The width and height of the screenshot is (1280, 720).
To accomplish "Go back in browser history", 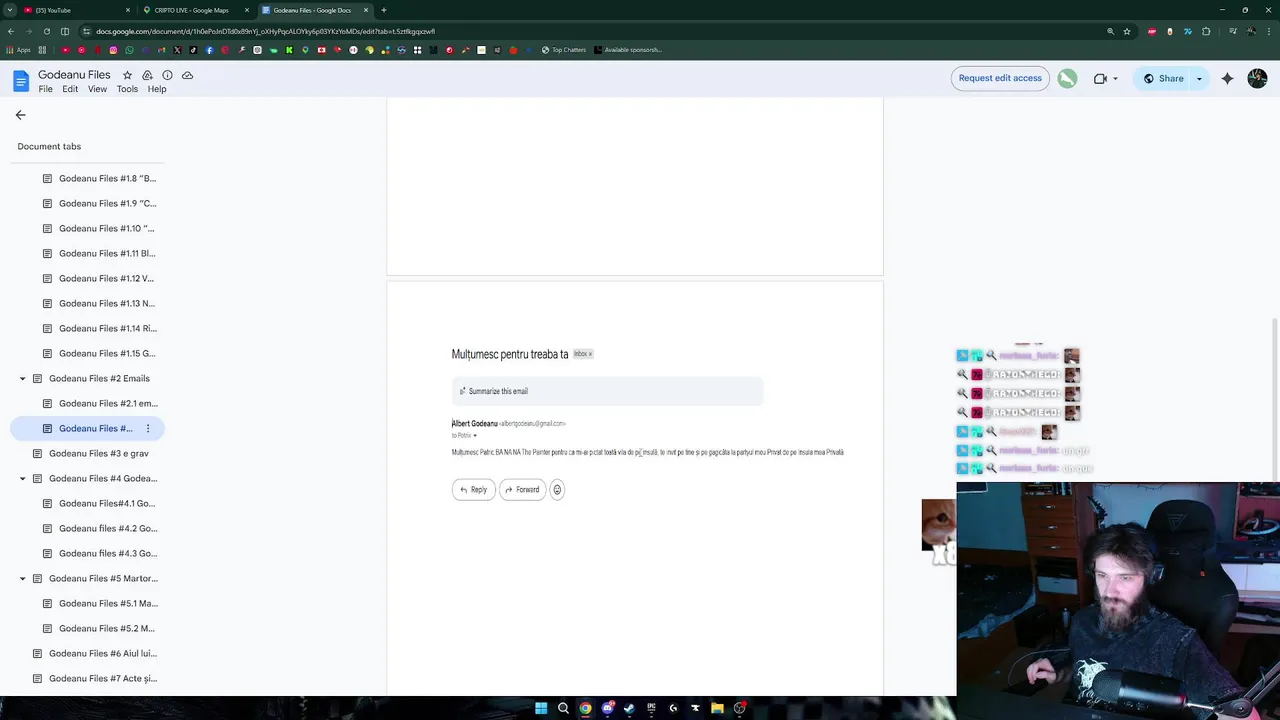I will [11, 31].
